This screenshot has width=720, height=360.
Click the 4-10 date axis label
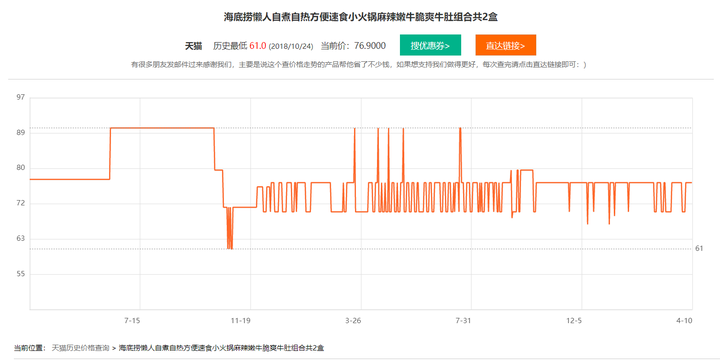684,321
